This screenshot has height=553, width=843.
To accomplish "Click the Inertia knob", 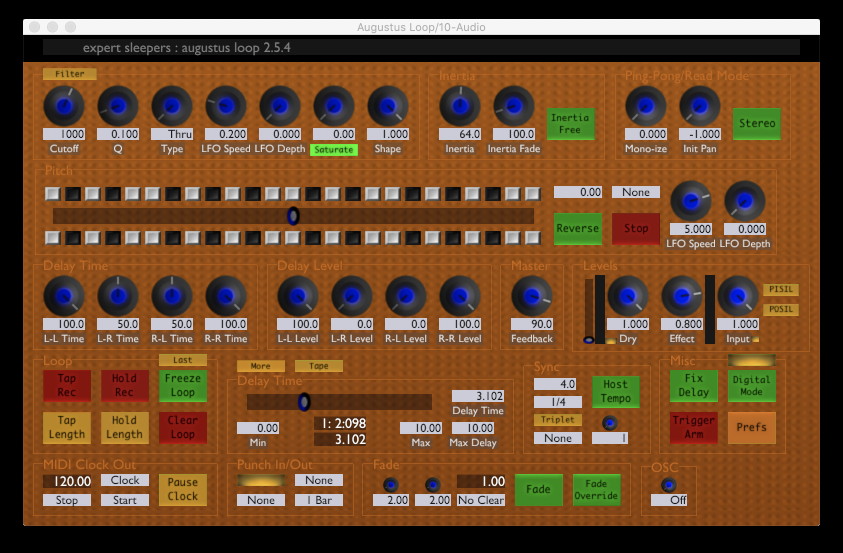I will click(x=460, y=106).
